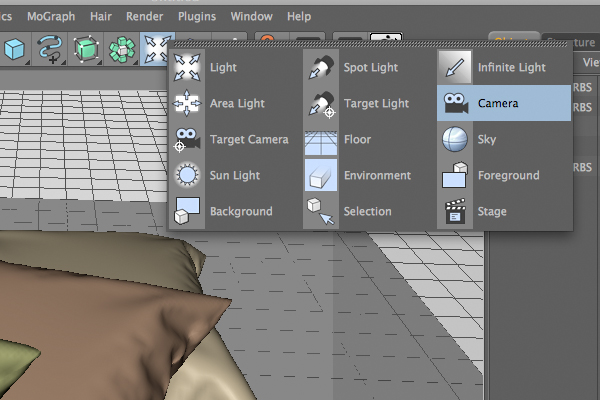Viewport: 600px width, 400px height.
Task: Click the Foreground label
Action: pos(509,175)
